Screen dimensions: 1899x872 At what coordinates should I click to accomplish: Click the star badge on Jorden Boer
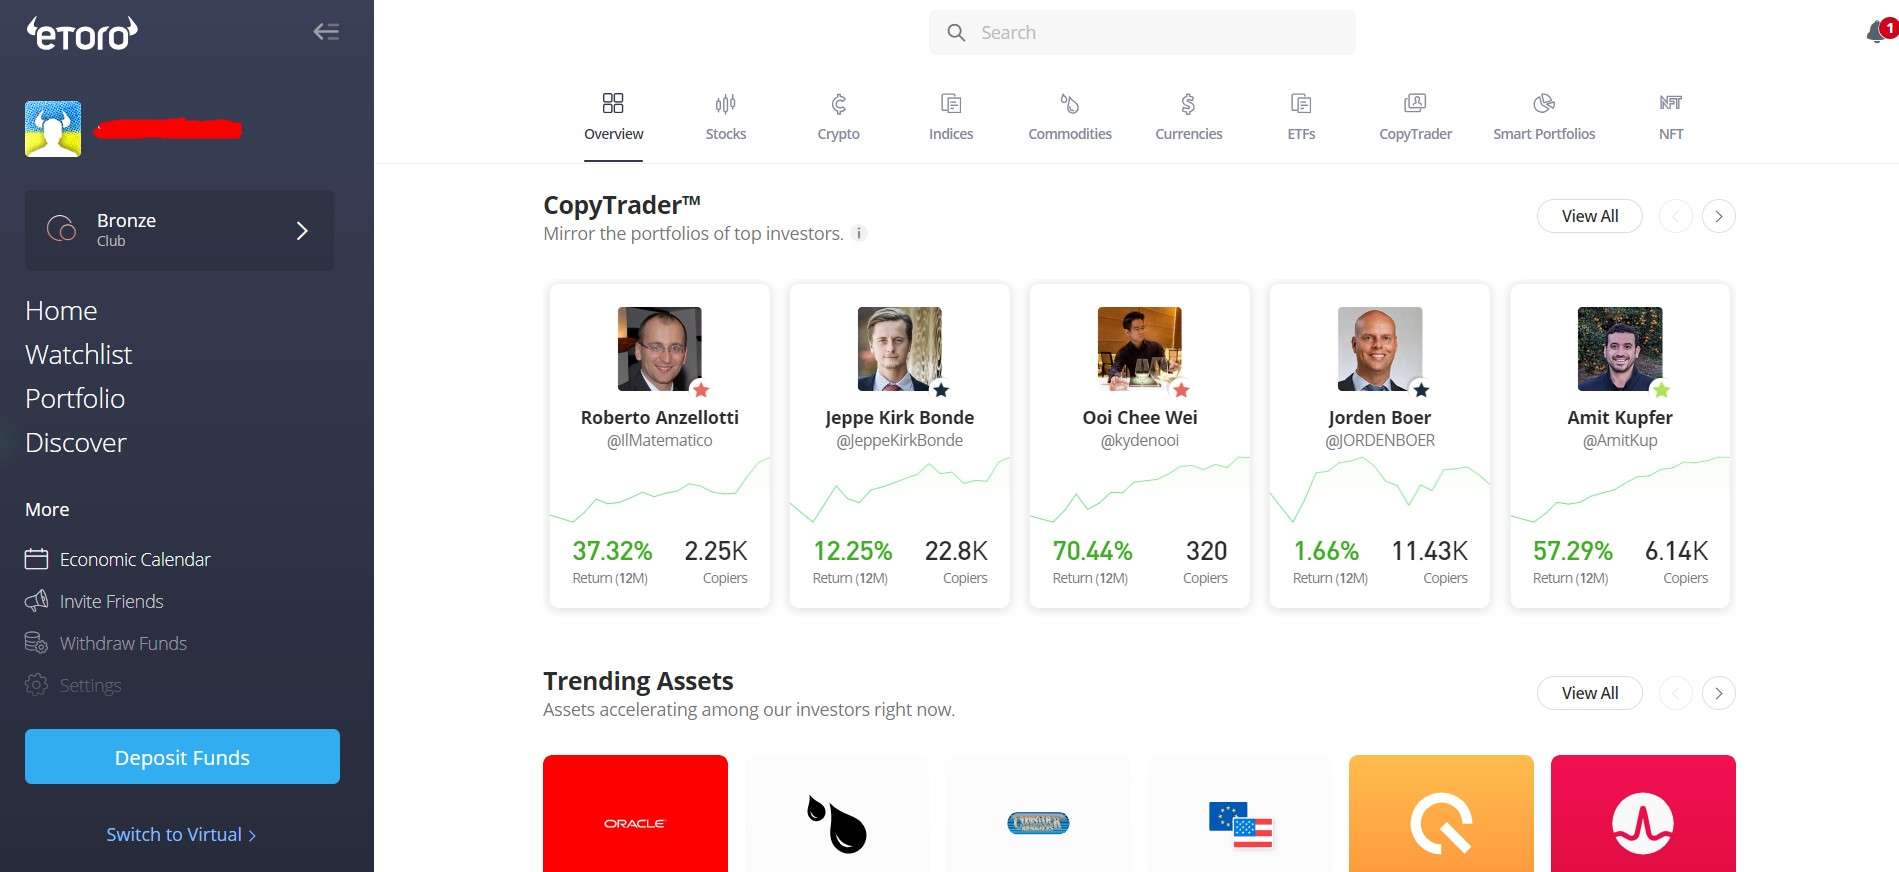pyautogui.click(x=1421, y=390)
